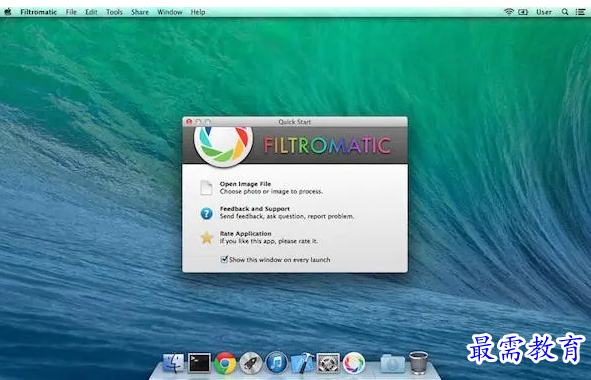Viewport: 591px width, 380px height.
Task: Open Filtromatic app from the dock
Action: click(x=354, y=363)
